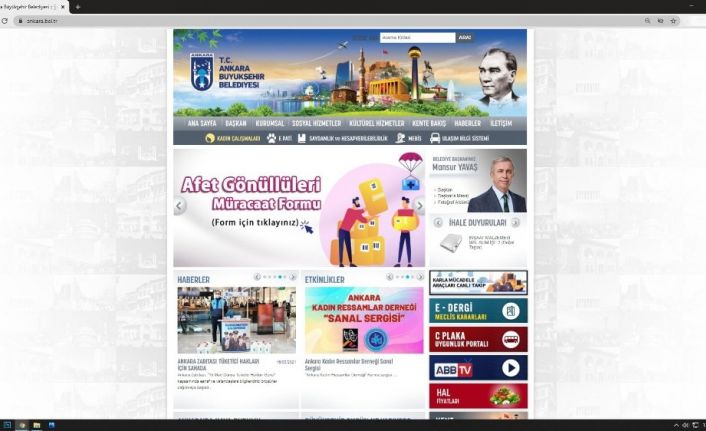
Task: Open C Plaka Uygunluk Portalı banner
Action: [478, 339]
